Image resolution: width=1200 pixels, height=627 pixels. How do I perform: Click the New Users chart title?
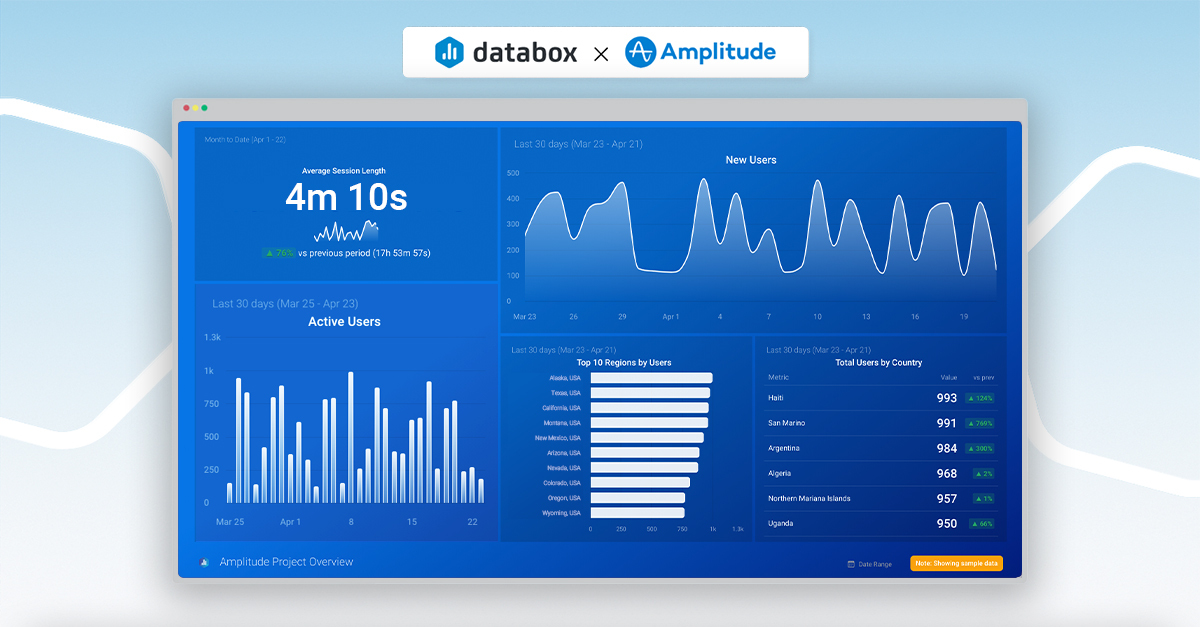[751, 159]
